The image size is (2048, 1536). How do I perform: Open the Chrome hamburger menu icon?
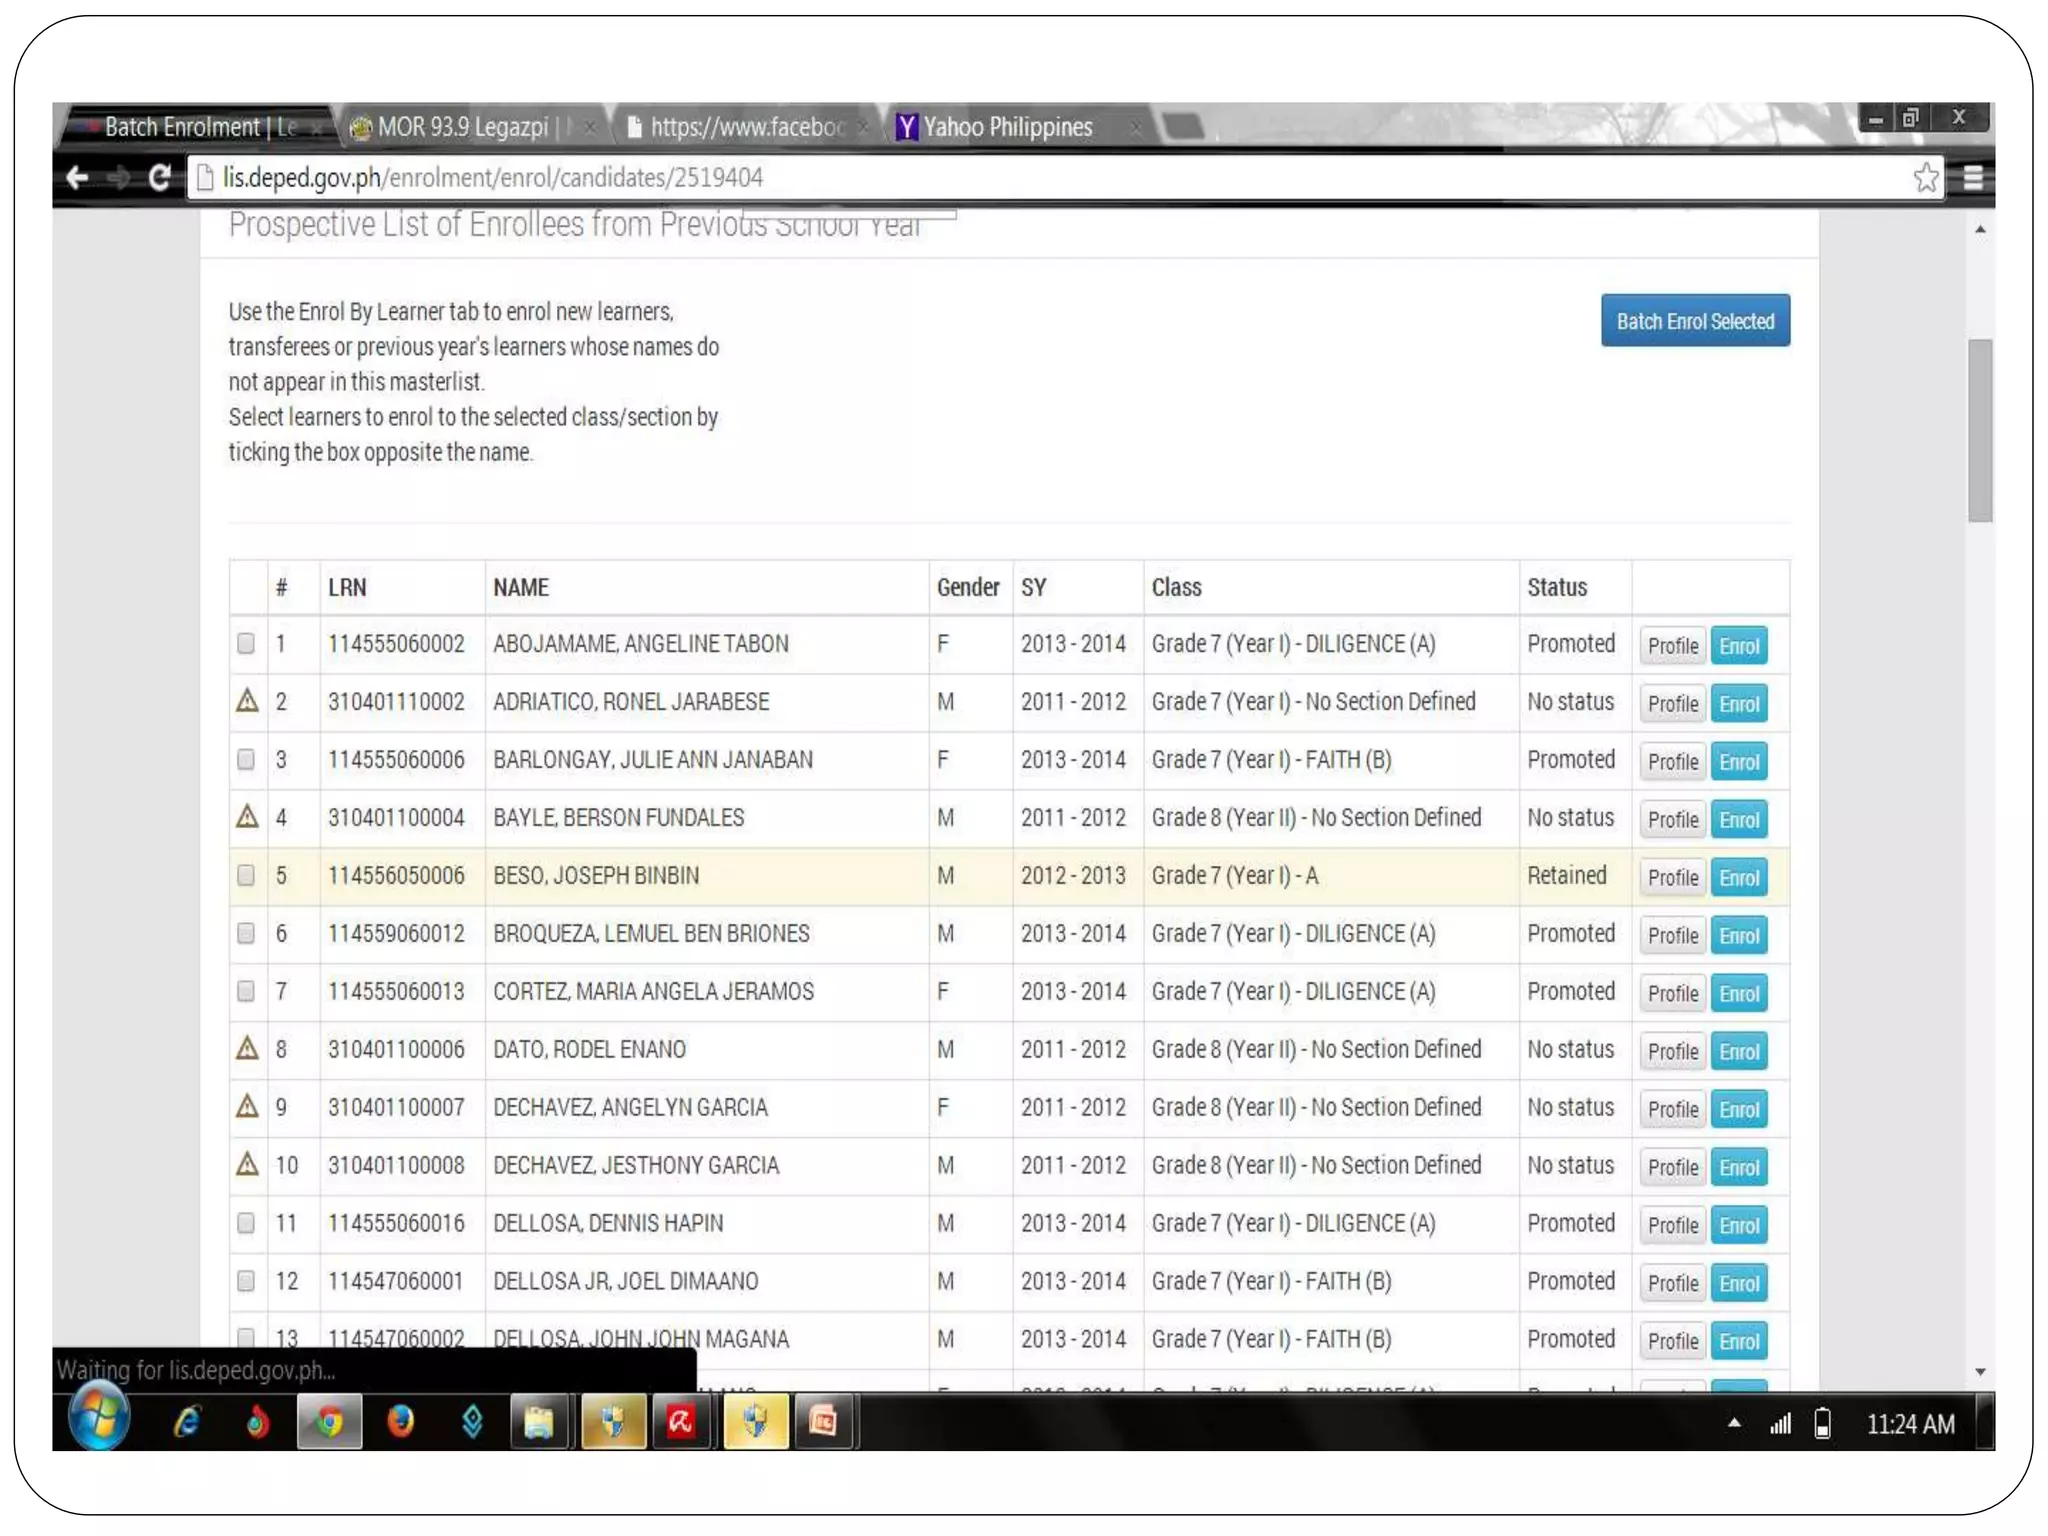[1972, 178]
